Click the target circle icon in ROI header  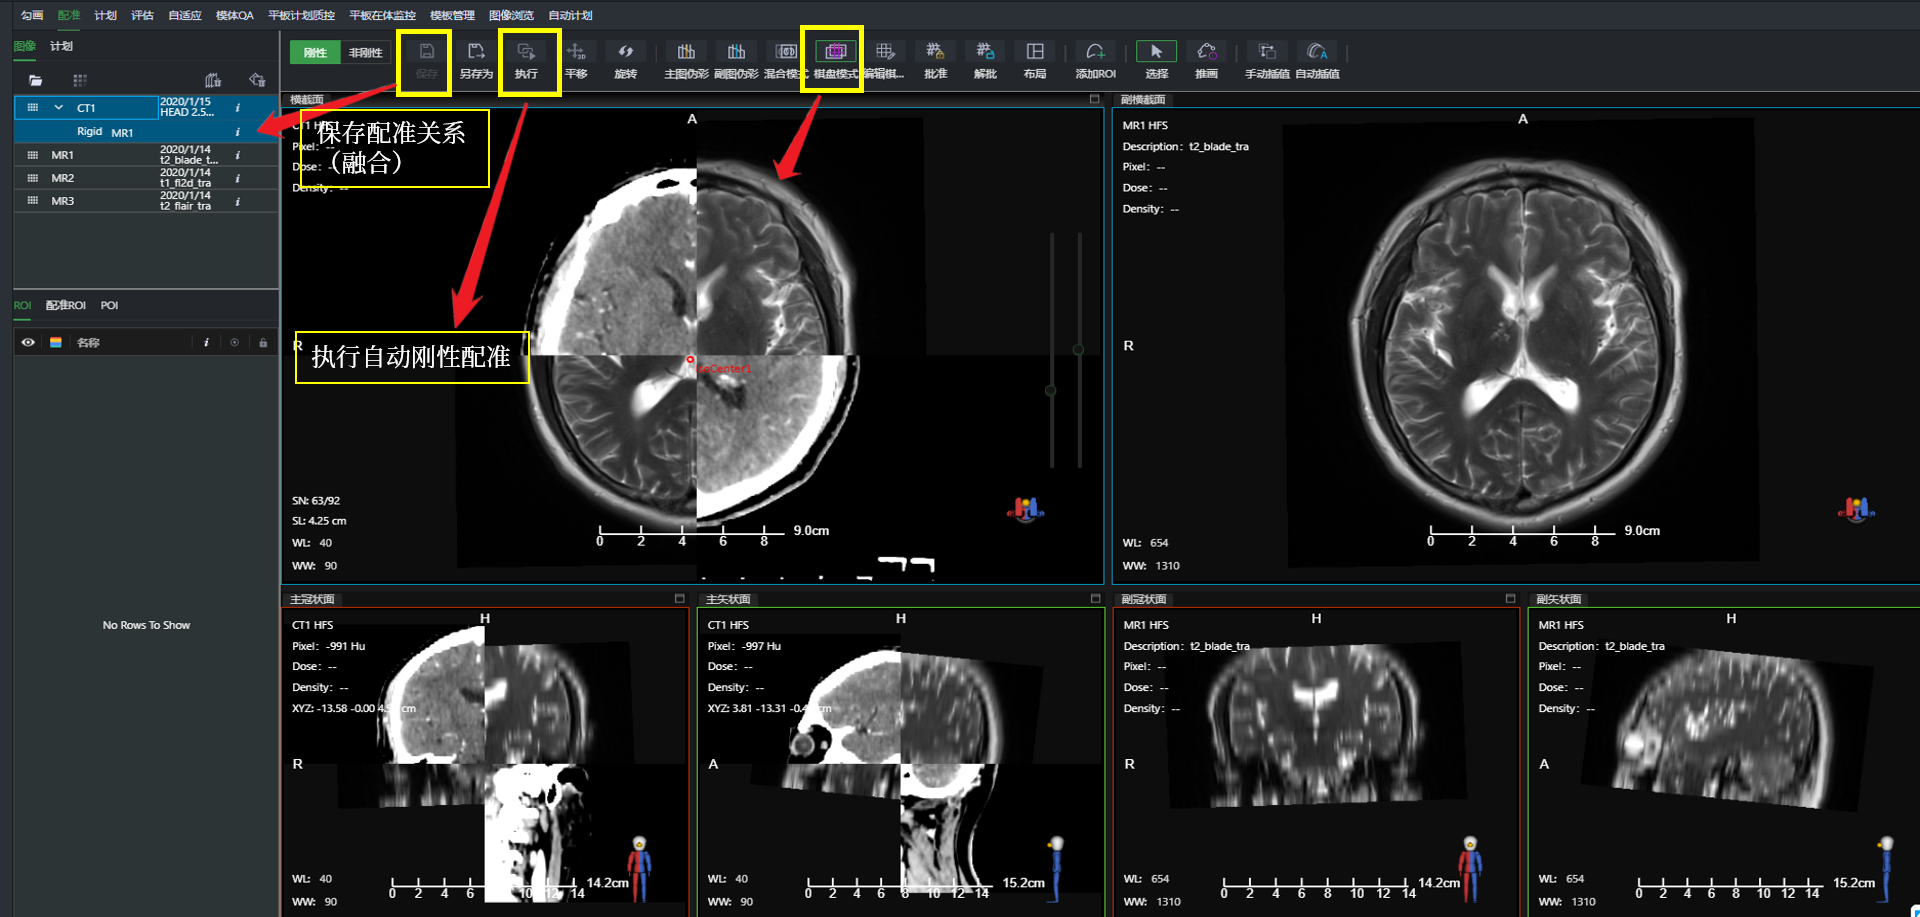tap(235, 342)
